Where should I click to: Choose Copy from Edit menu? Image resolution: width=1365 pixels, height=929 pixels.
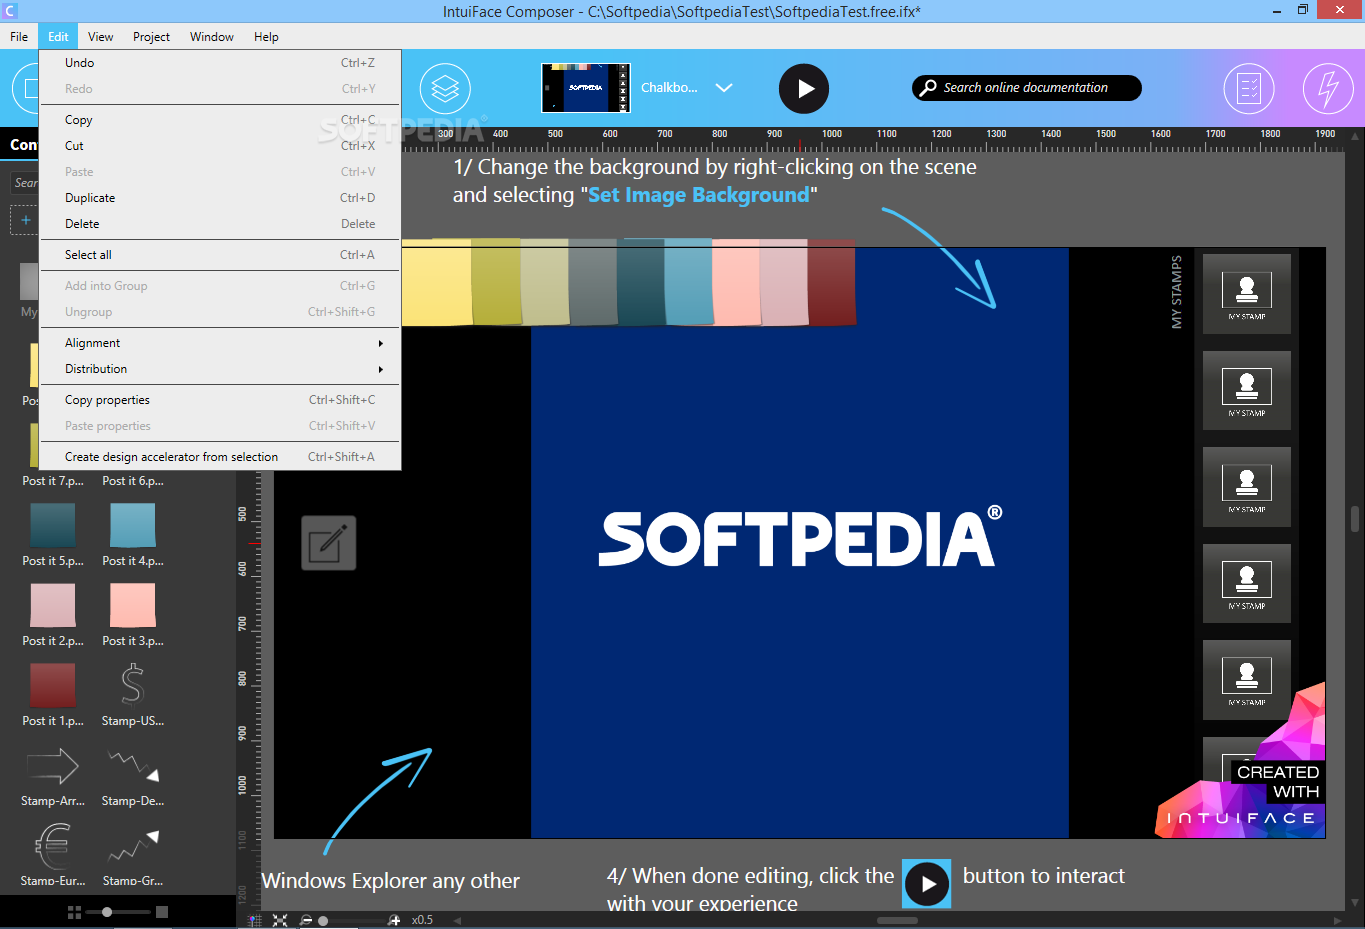[220, 120]
